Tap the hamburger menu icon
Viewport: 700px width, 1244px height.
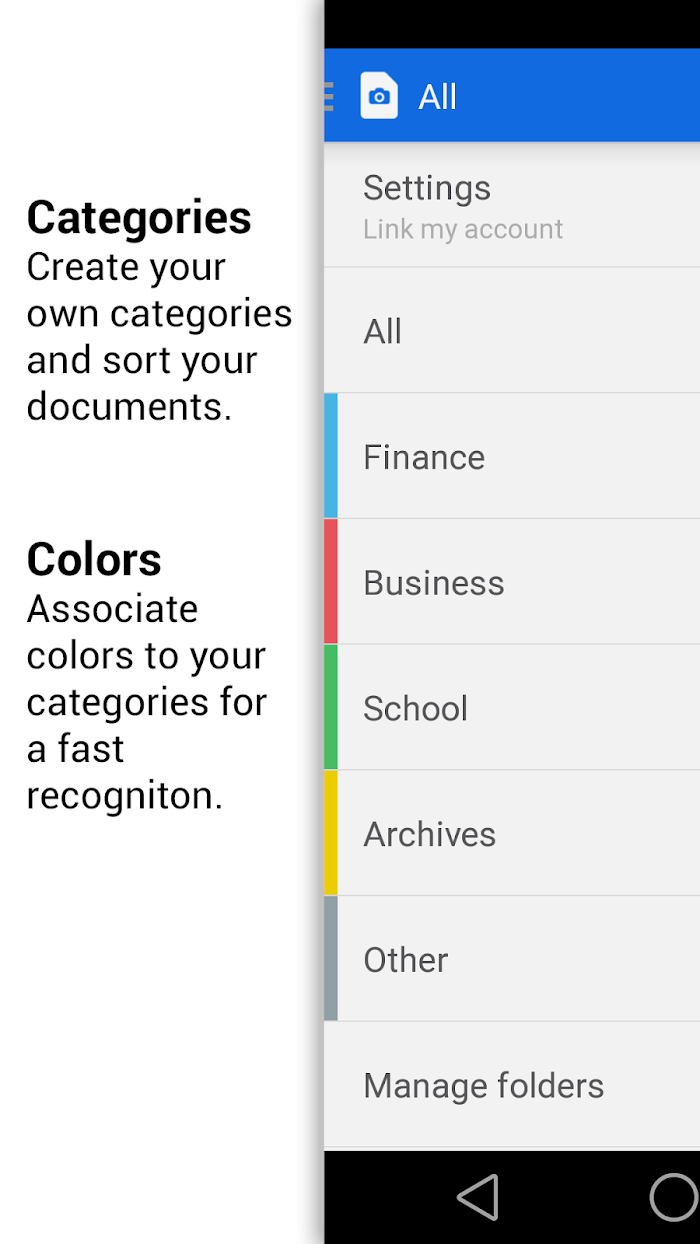[x=329, y=96]
